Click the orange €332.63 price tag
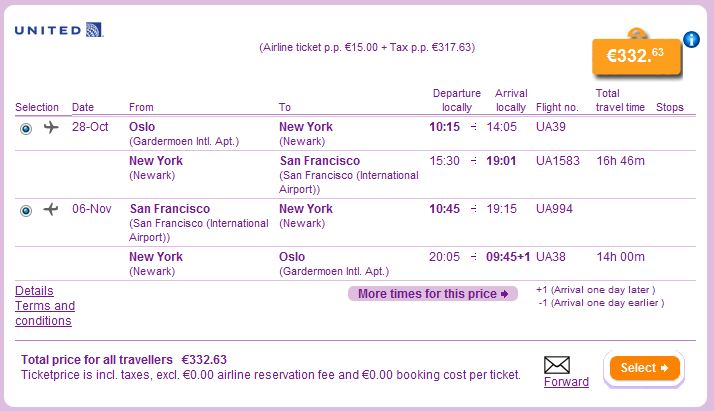714x411 pixels. 636,56
